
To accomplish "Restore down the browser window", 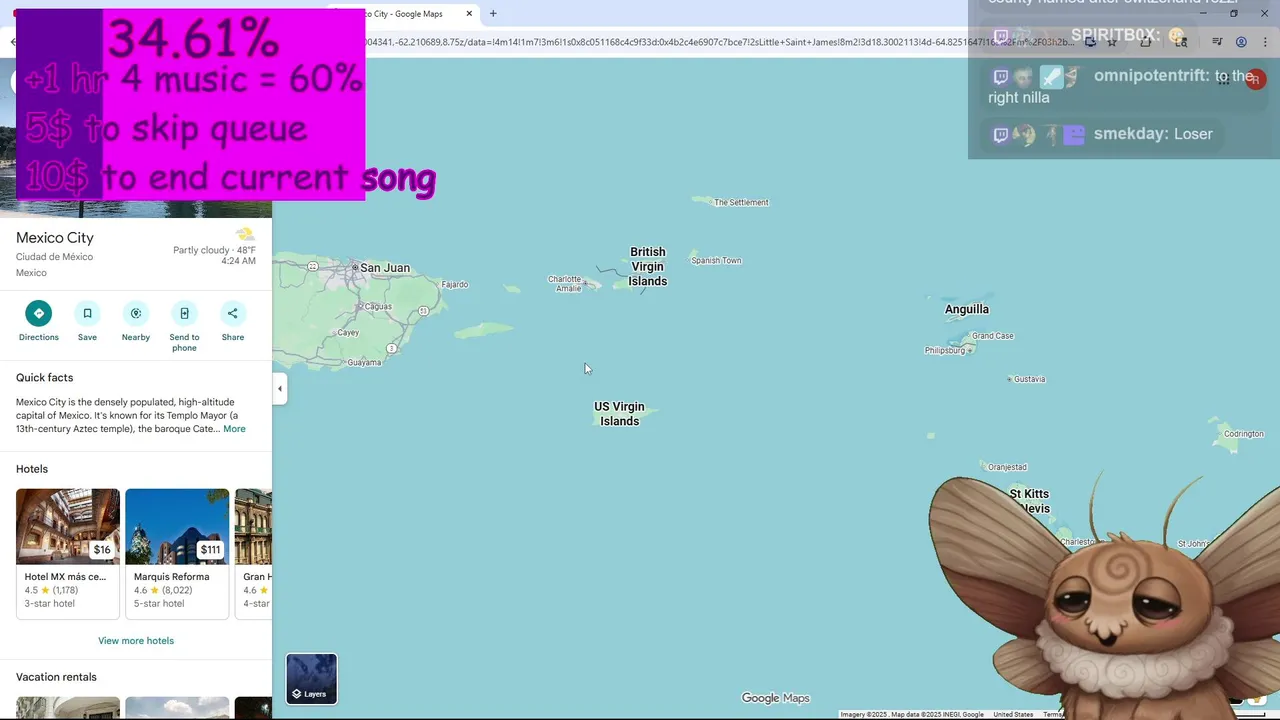I will click(x=1233, y=14).
